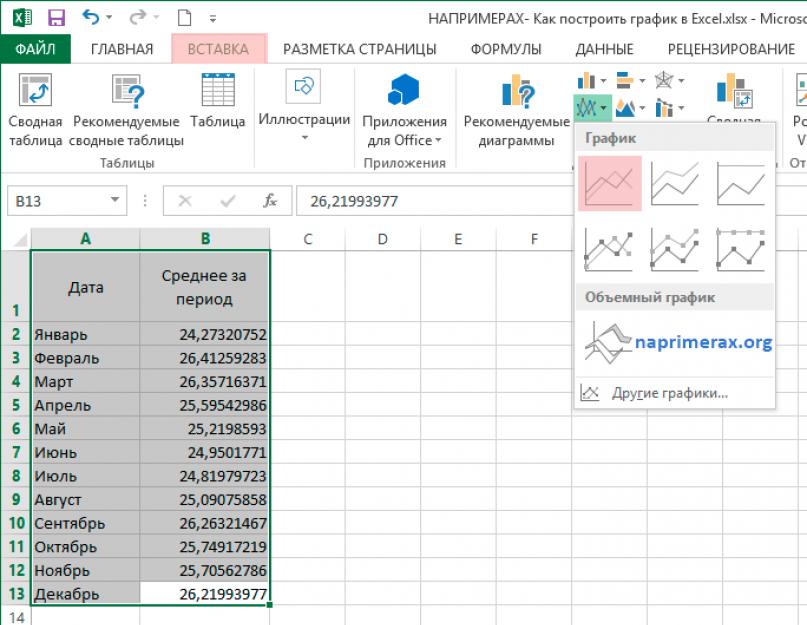Choose the basic line chart thumbnail

[610, 184]
